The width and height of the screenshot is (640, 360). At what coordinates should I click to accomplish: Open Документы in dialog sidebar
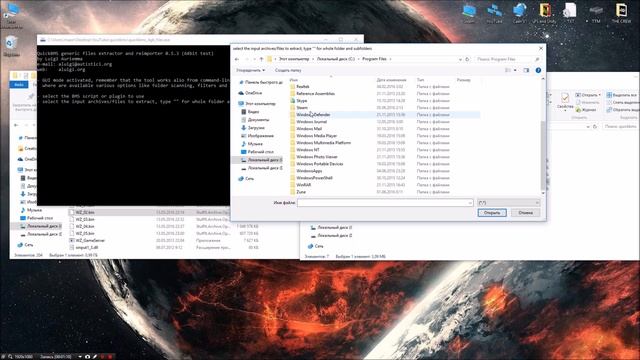pyautogui.click(x=255, y=120)
